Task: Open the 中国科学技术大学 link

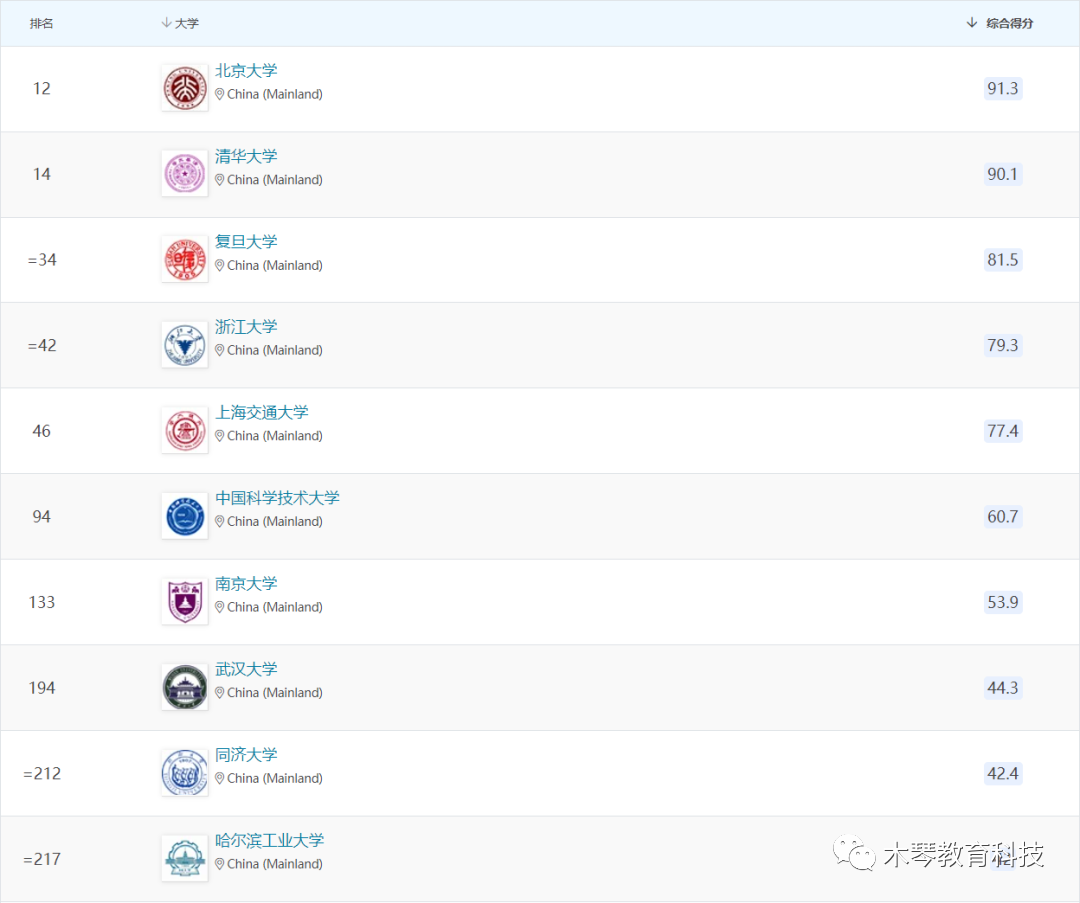Action: (277, 498)
